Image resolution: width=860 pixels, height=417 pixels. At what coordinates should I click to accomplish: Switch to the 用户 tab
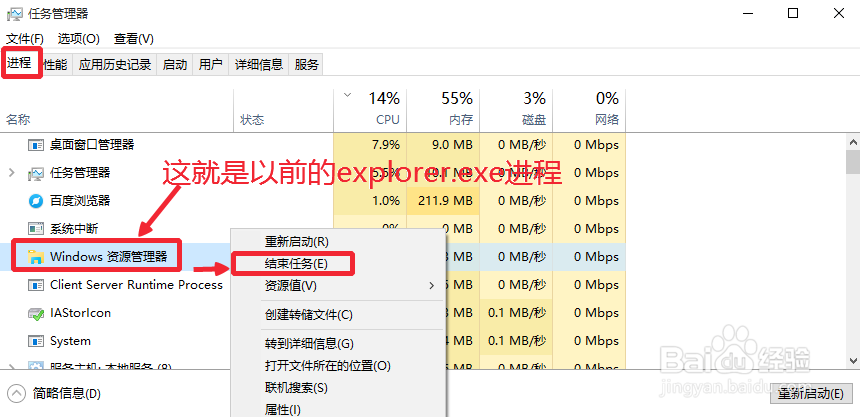[211, 65]
